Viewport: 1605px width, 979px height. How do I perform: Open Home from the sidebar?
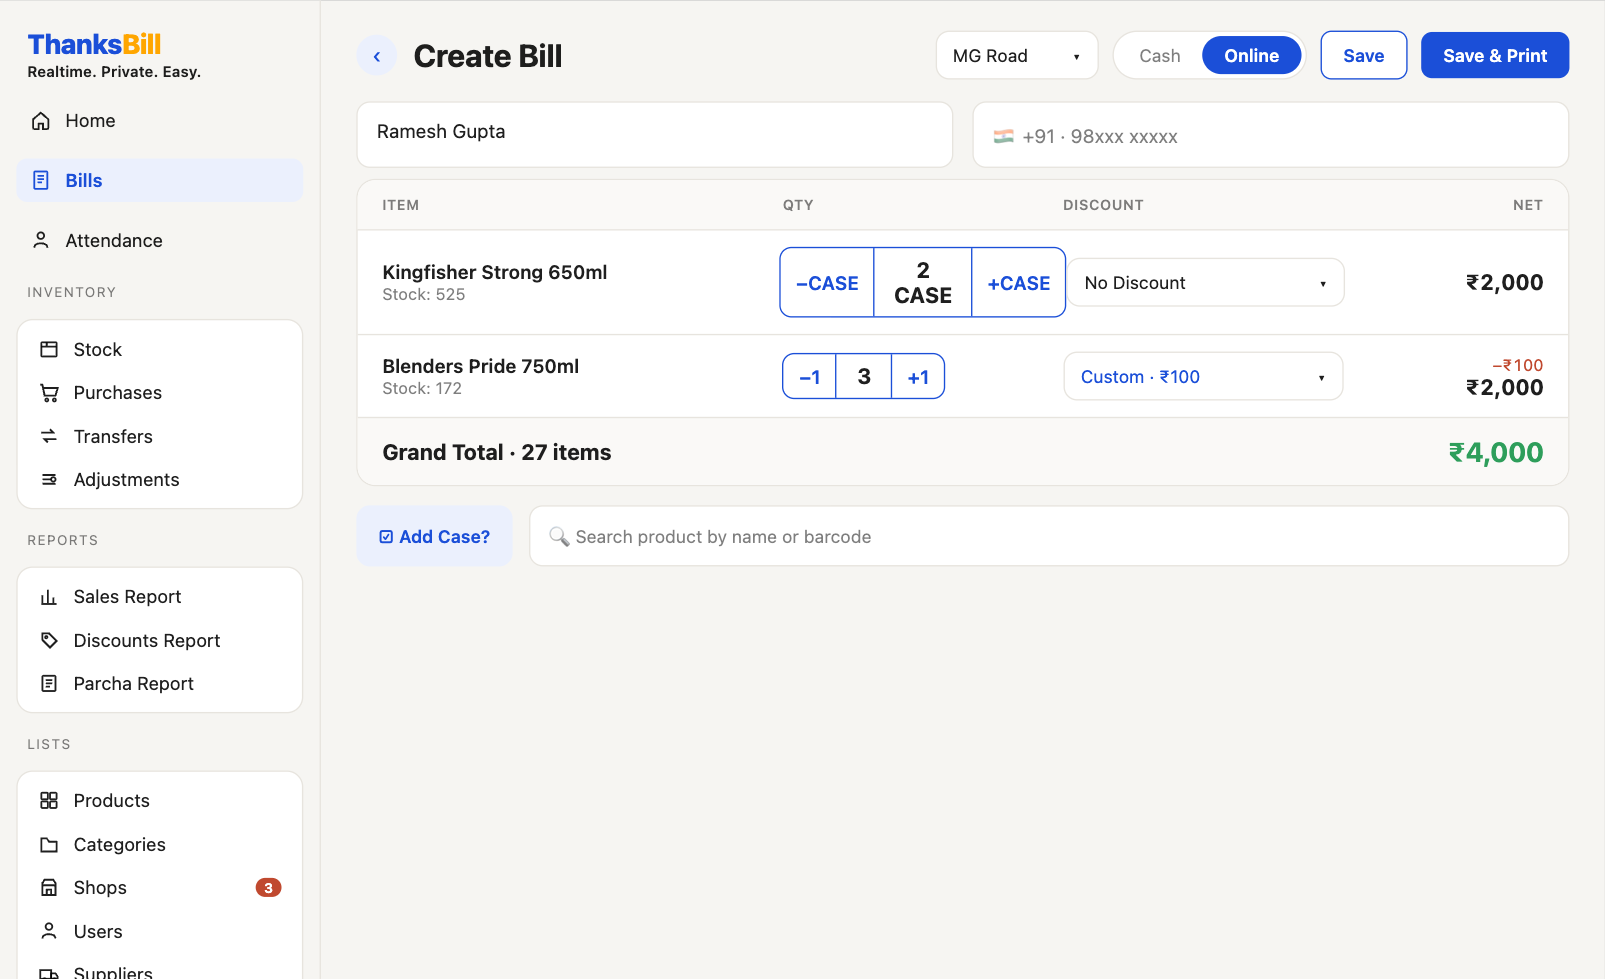point(160,121)
